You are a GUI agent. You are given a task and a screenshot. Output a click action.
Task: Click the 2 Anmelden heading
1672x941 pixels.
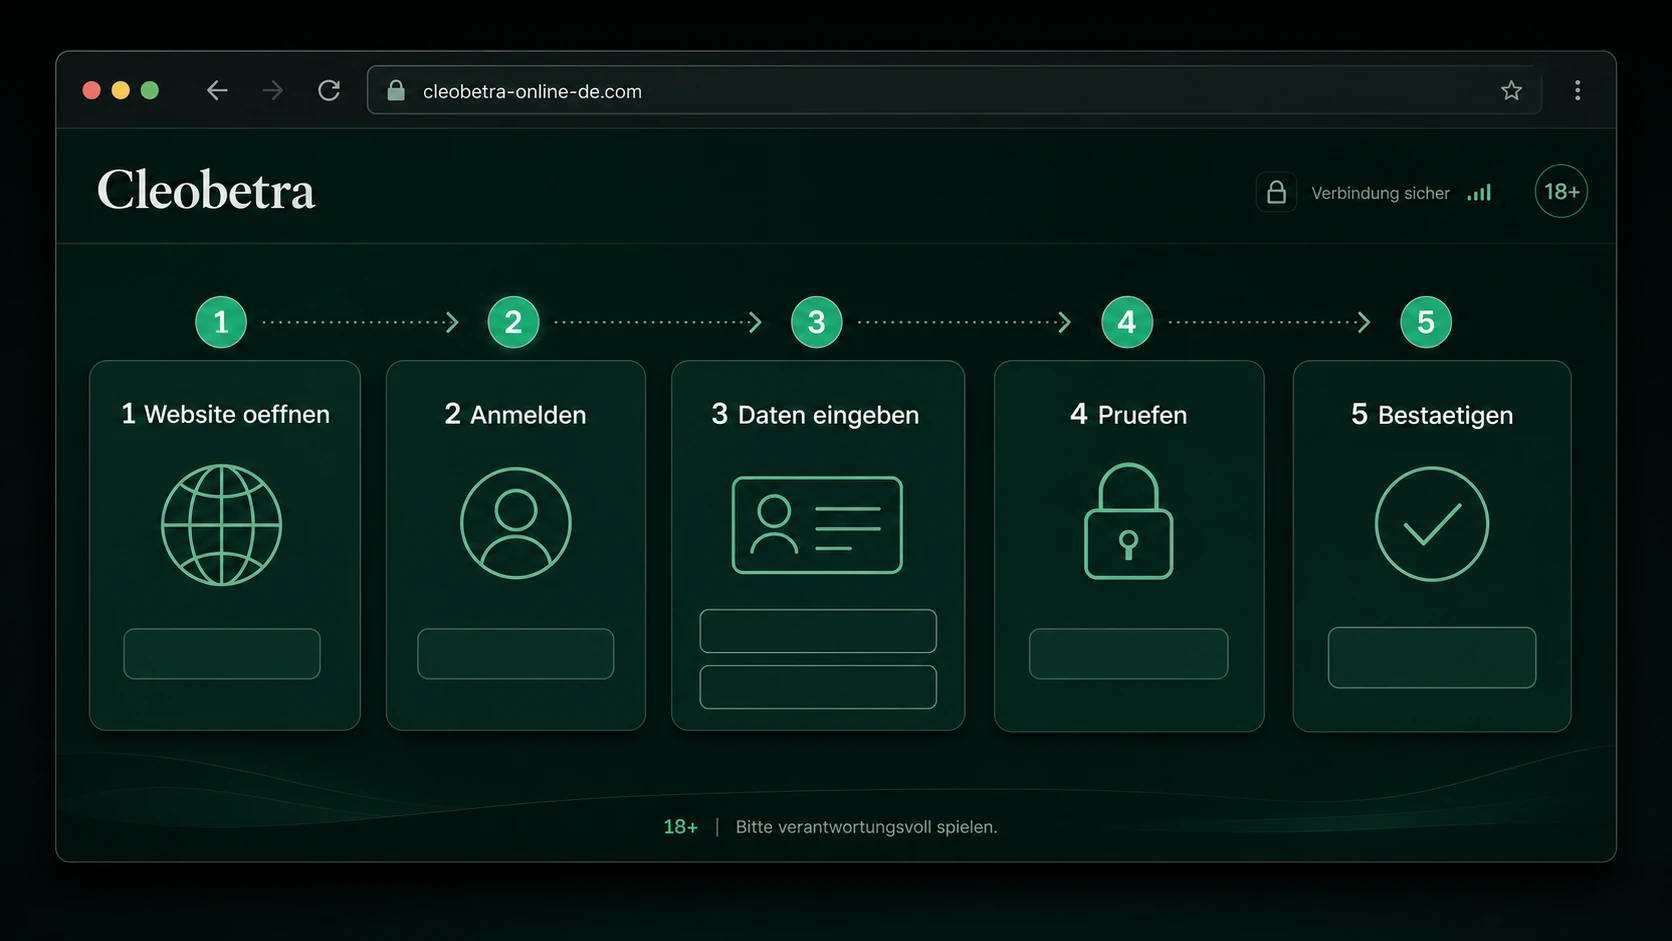pyautogui.click(x=515, y=414)
